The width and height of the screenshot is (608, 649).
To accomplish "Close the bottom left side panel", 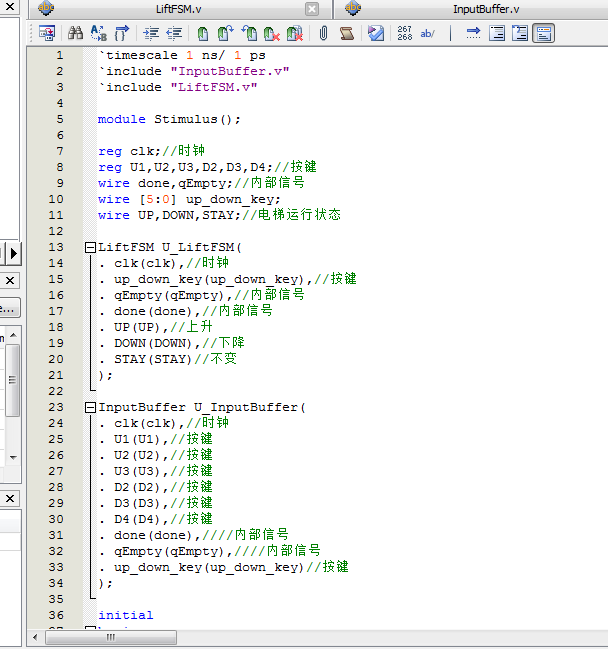I will click(x=10, y=498).
